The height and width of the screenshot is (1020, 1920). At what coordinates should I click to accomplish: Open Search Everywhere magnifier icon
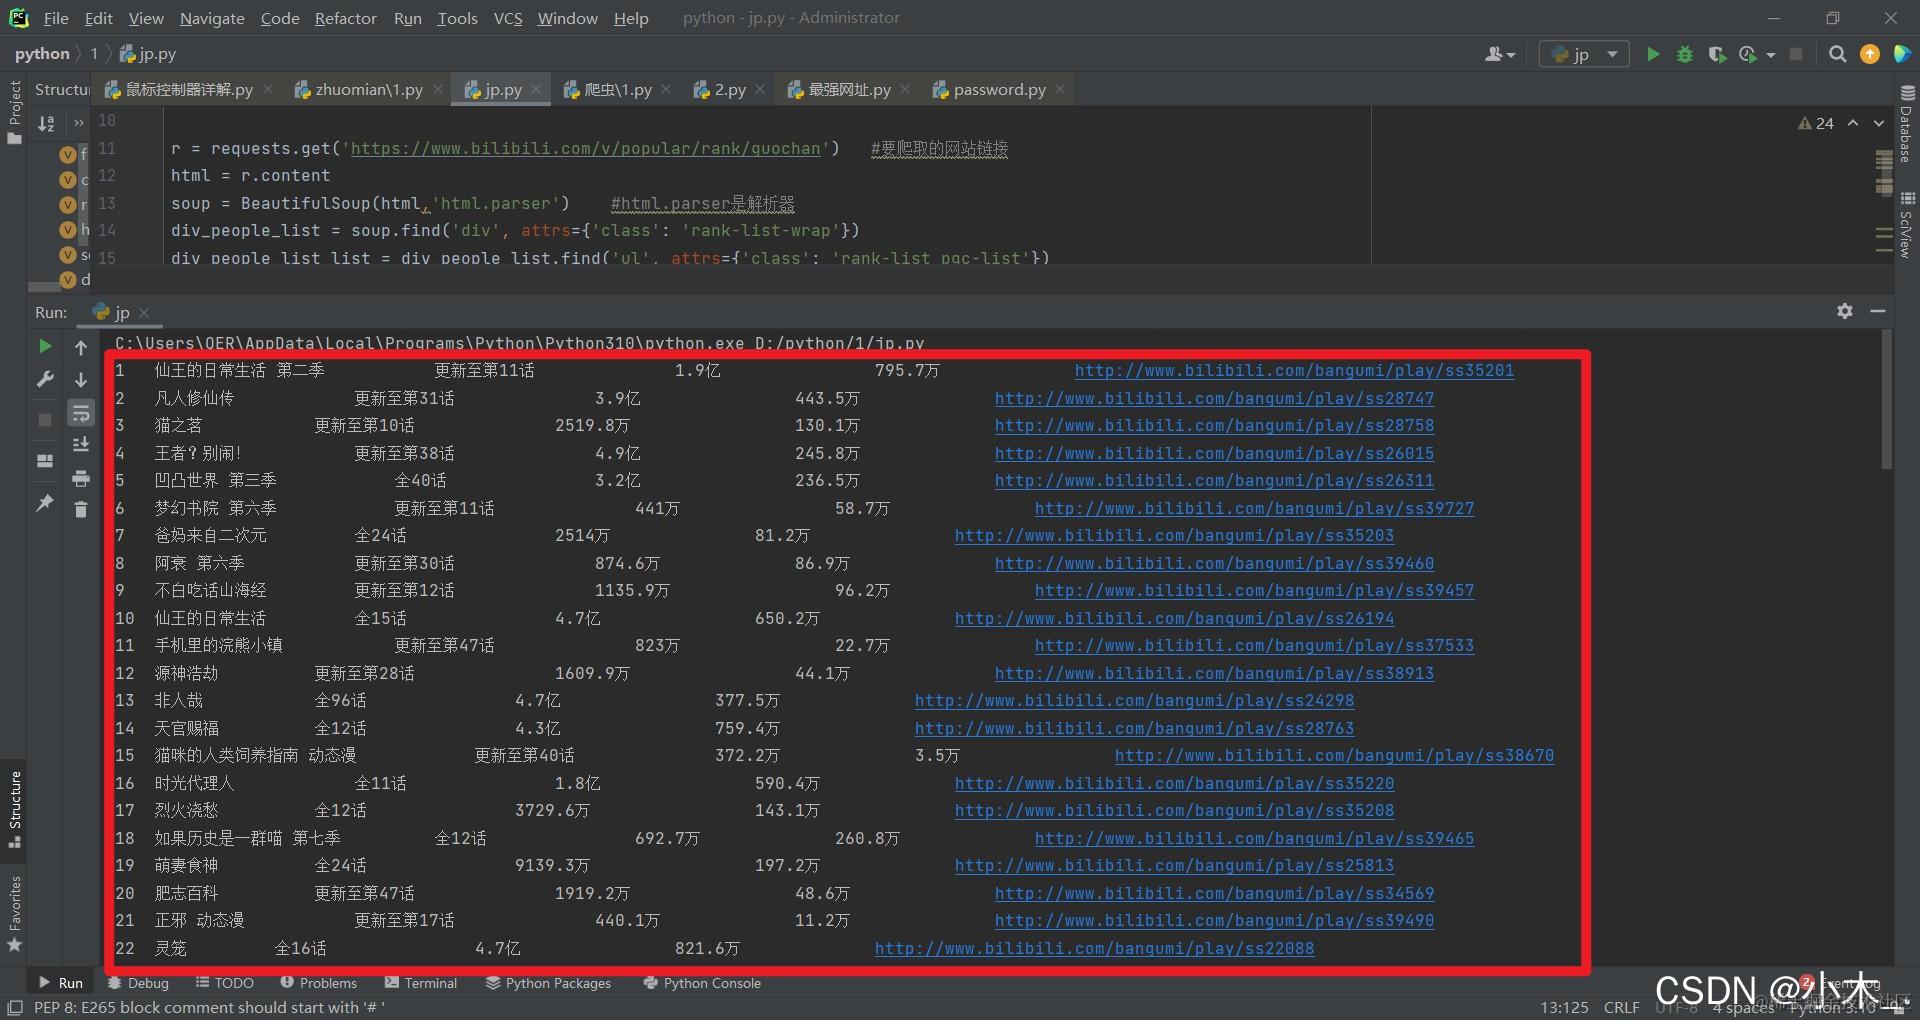(x=1837, y=54)
